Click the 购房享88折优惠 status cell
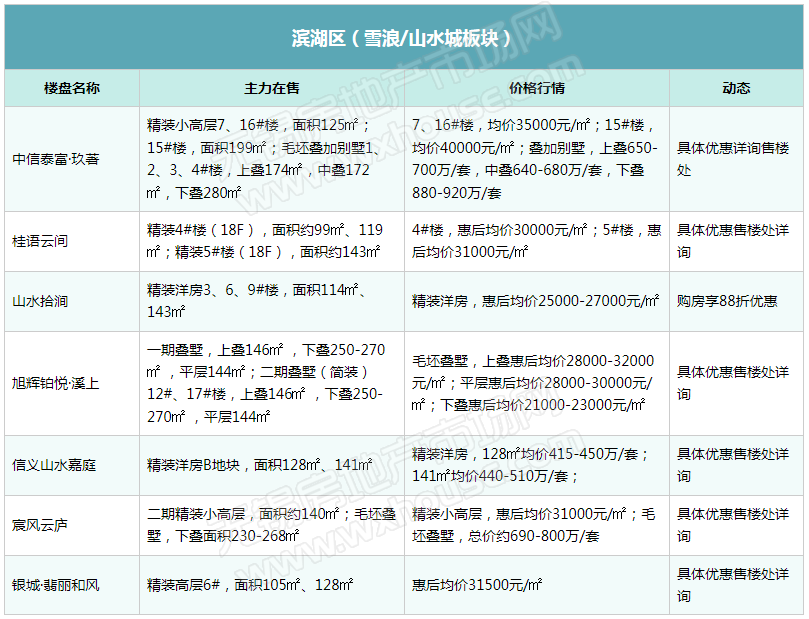This screenshot has width=809, height=619. [x=727, y=301]
